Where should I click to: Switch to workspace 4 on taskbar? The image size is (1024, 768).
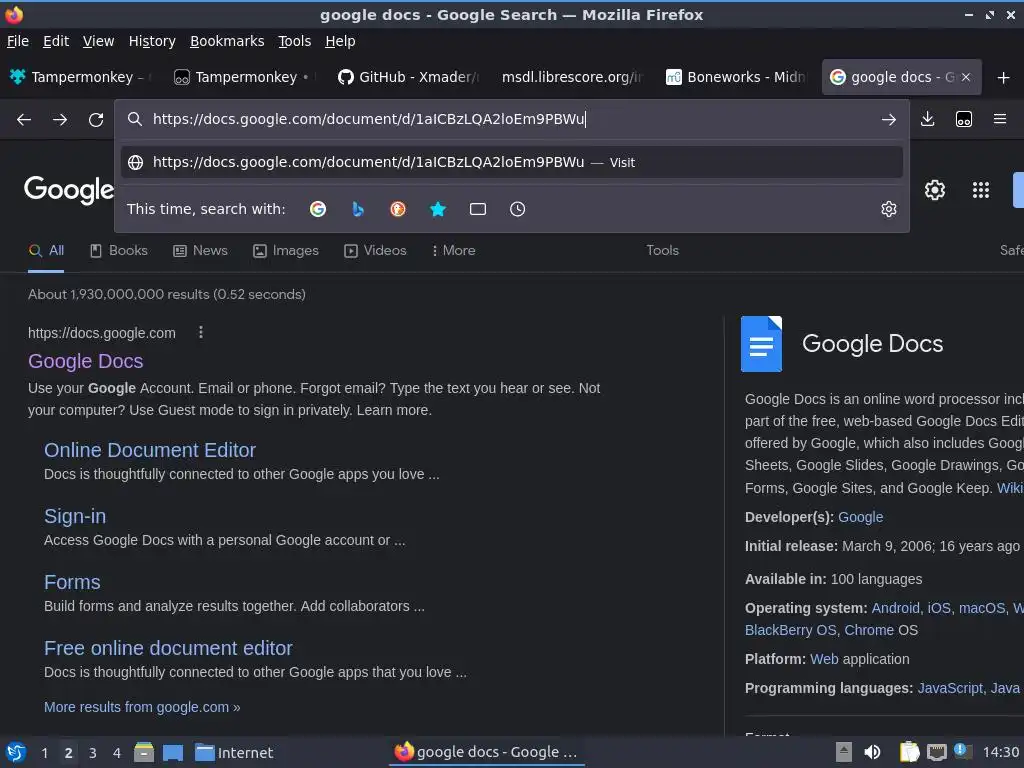pyautogui.click(x=116, y=753)
